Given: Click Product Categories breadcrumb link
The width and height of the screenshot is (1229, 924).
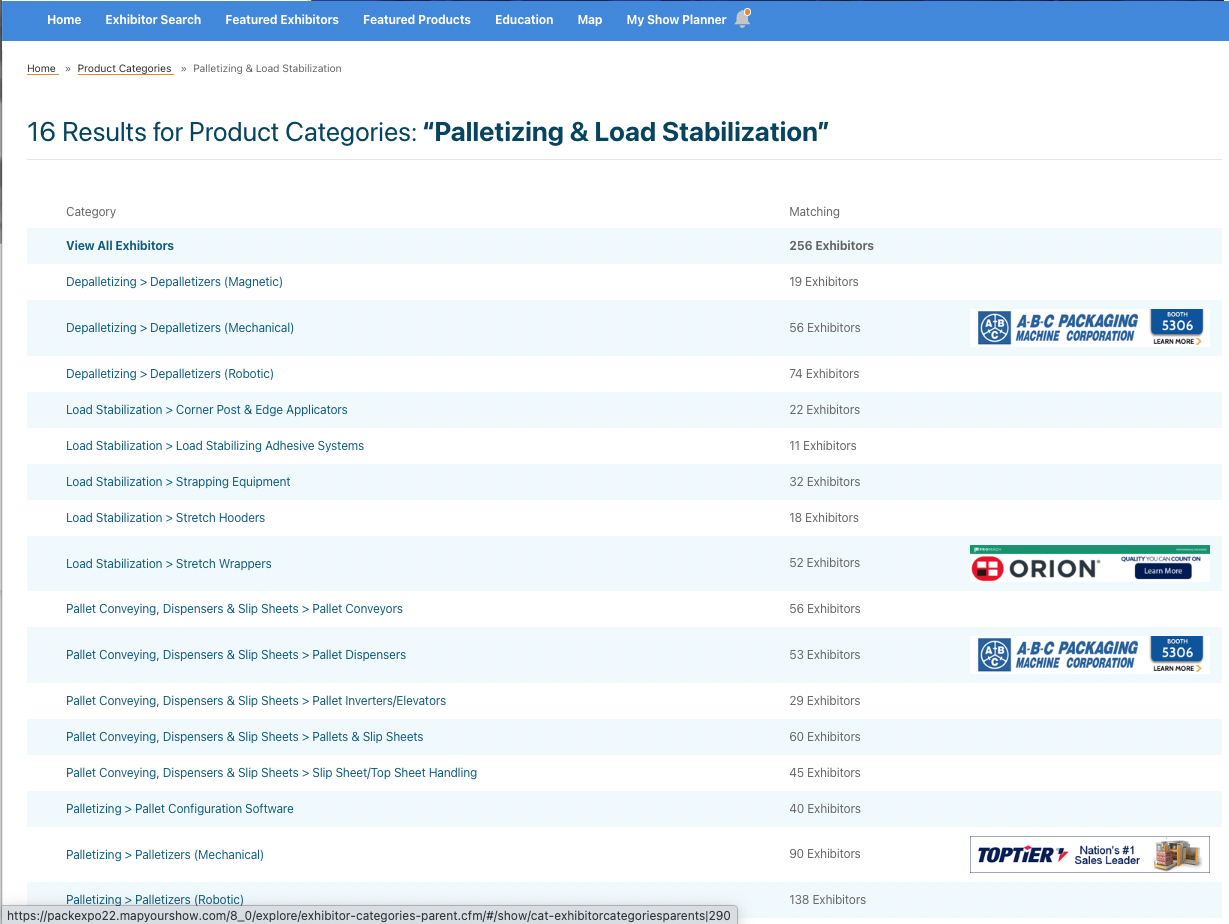Looking at the screenshot, I should [x=125, y=68].
